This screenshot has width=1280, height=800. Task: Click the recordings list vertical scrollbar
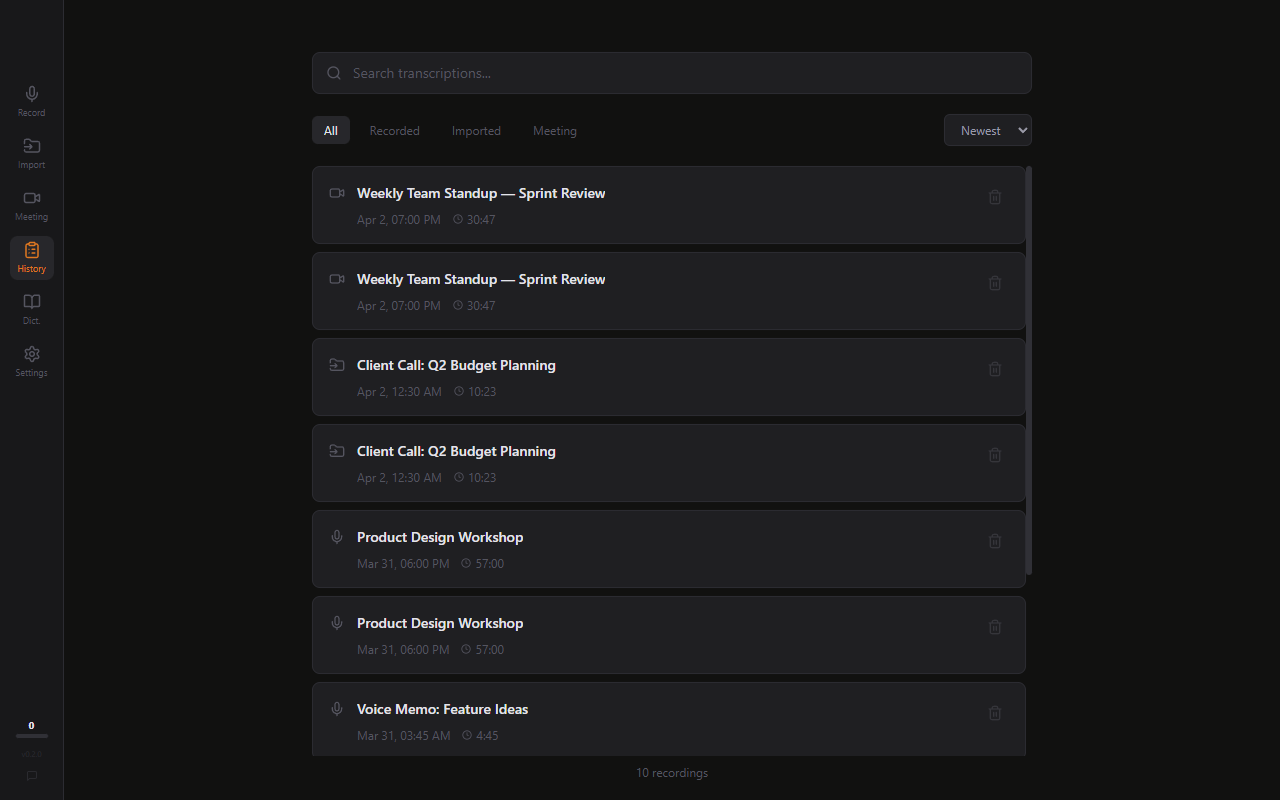coord(1029,370)
